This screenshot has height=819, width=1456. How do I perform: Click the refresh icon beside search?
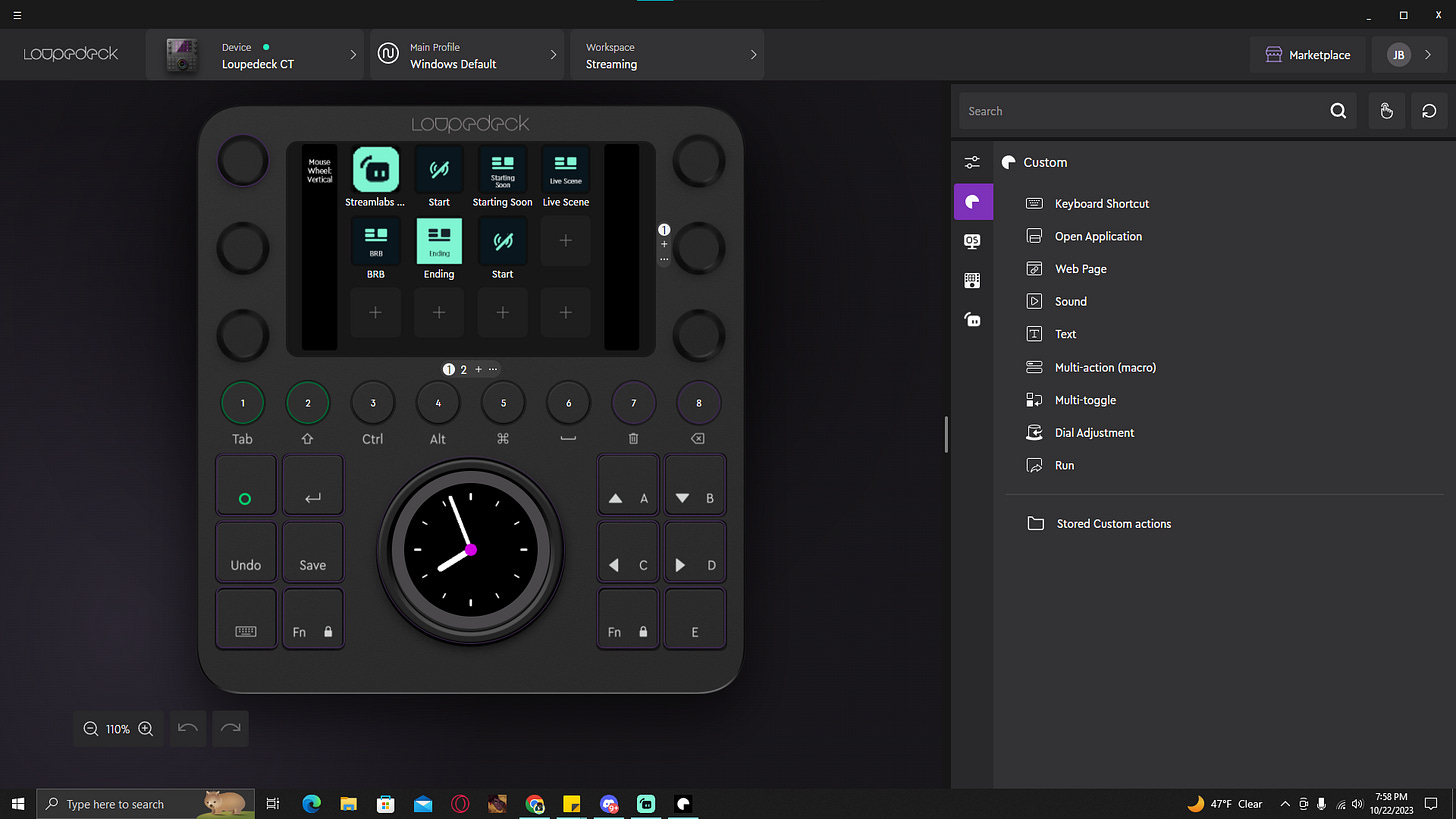pyautogui.click(x=1430, y=111)
